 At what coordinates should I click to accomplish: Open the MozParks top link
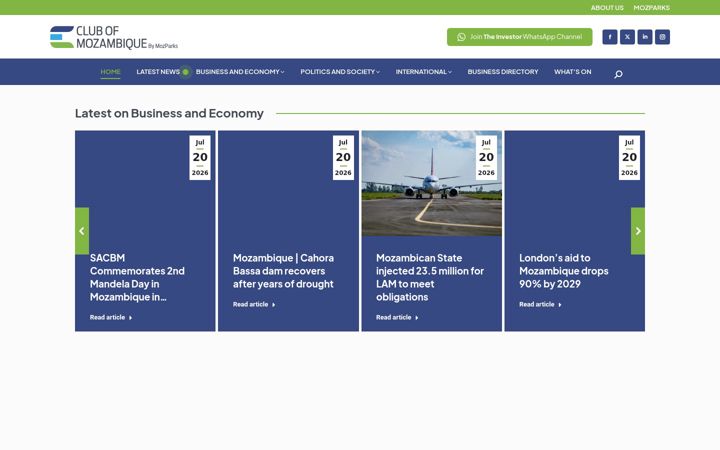(x=652, y=8)
